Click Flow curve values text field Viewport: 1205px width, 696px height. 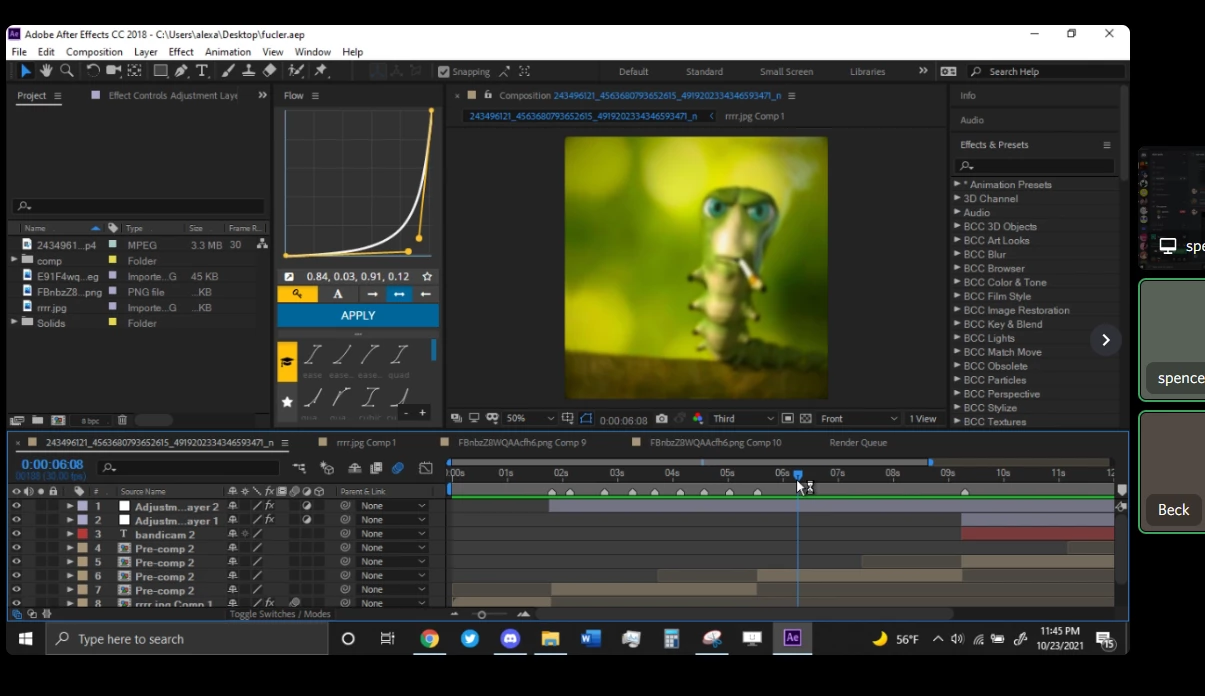(358, 277)
